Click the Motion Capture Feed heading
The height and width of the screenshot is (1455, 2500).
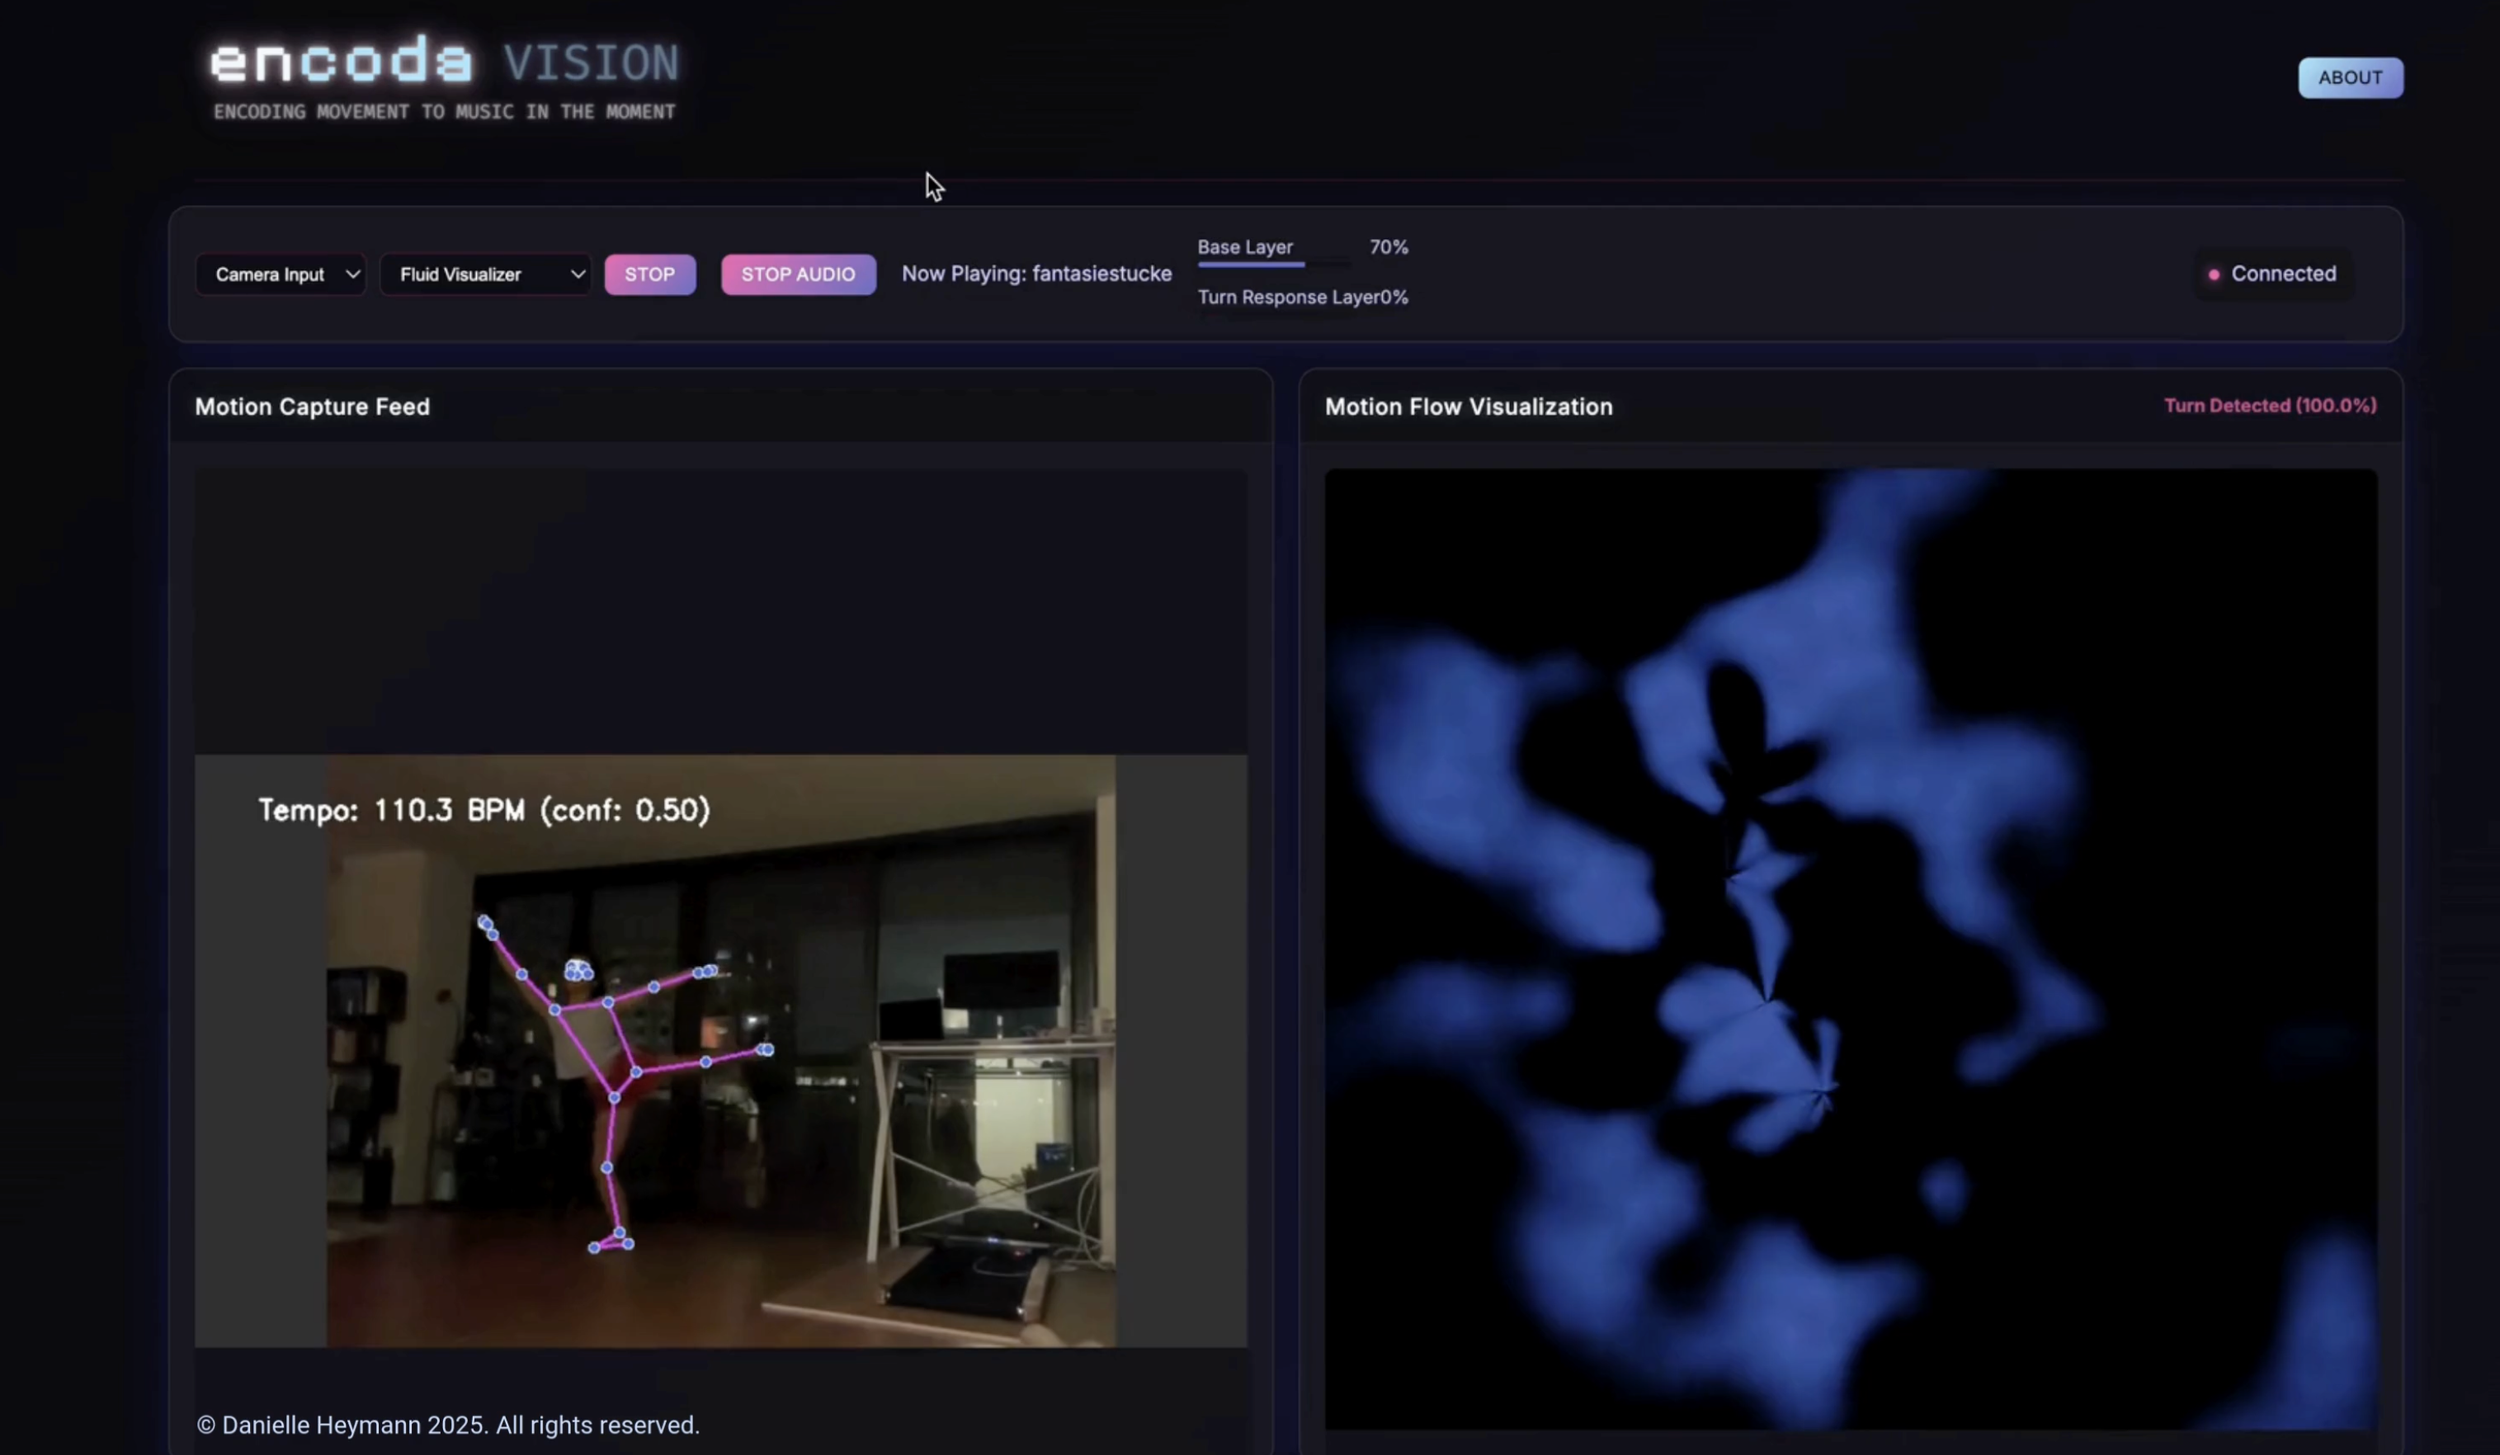point(312,407)
